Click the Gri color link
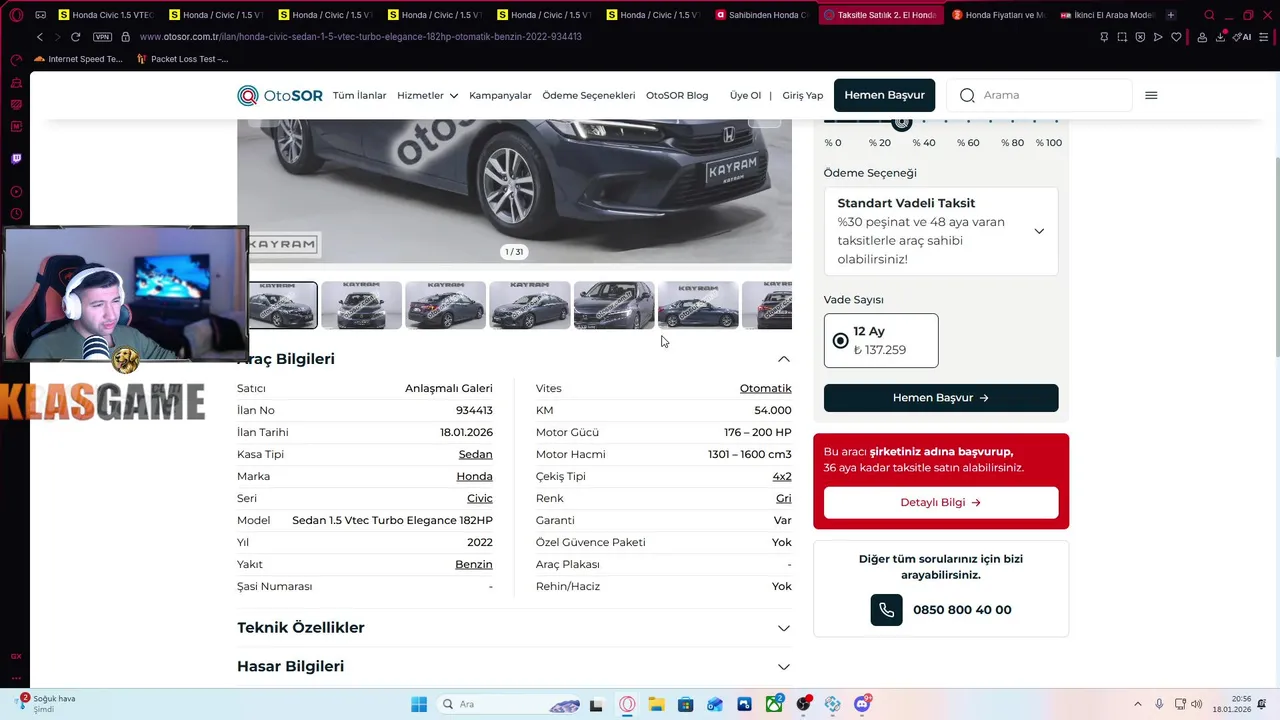Screen dimensions: 1280x720 point(784,498)
